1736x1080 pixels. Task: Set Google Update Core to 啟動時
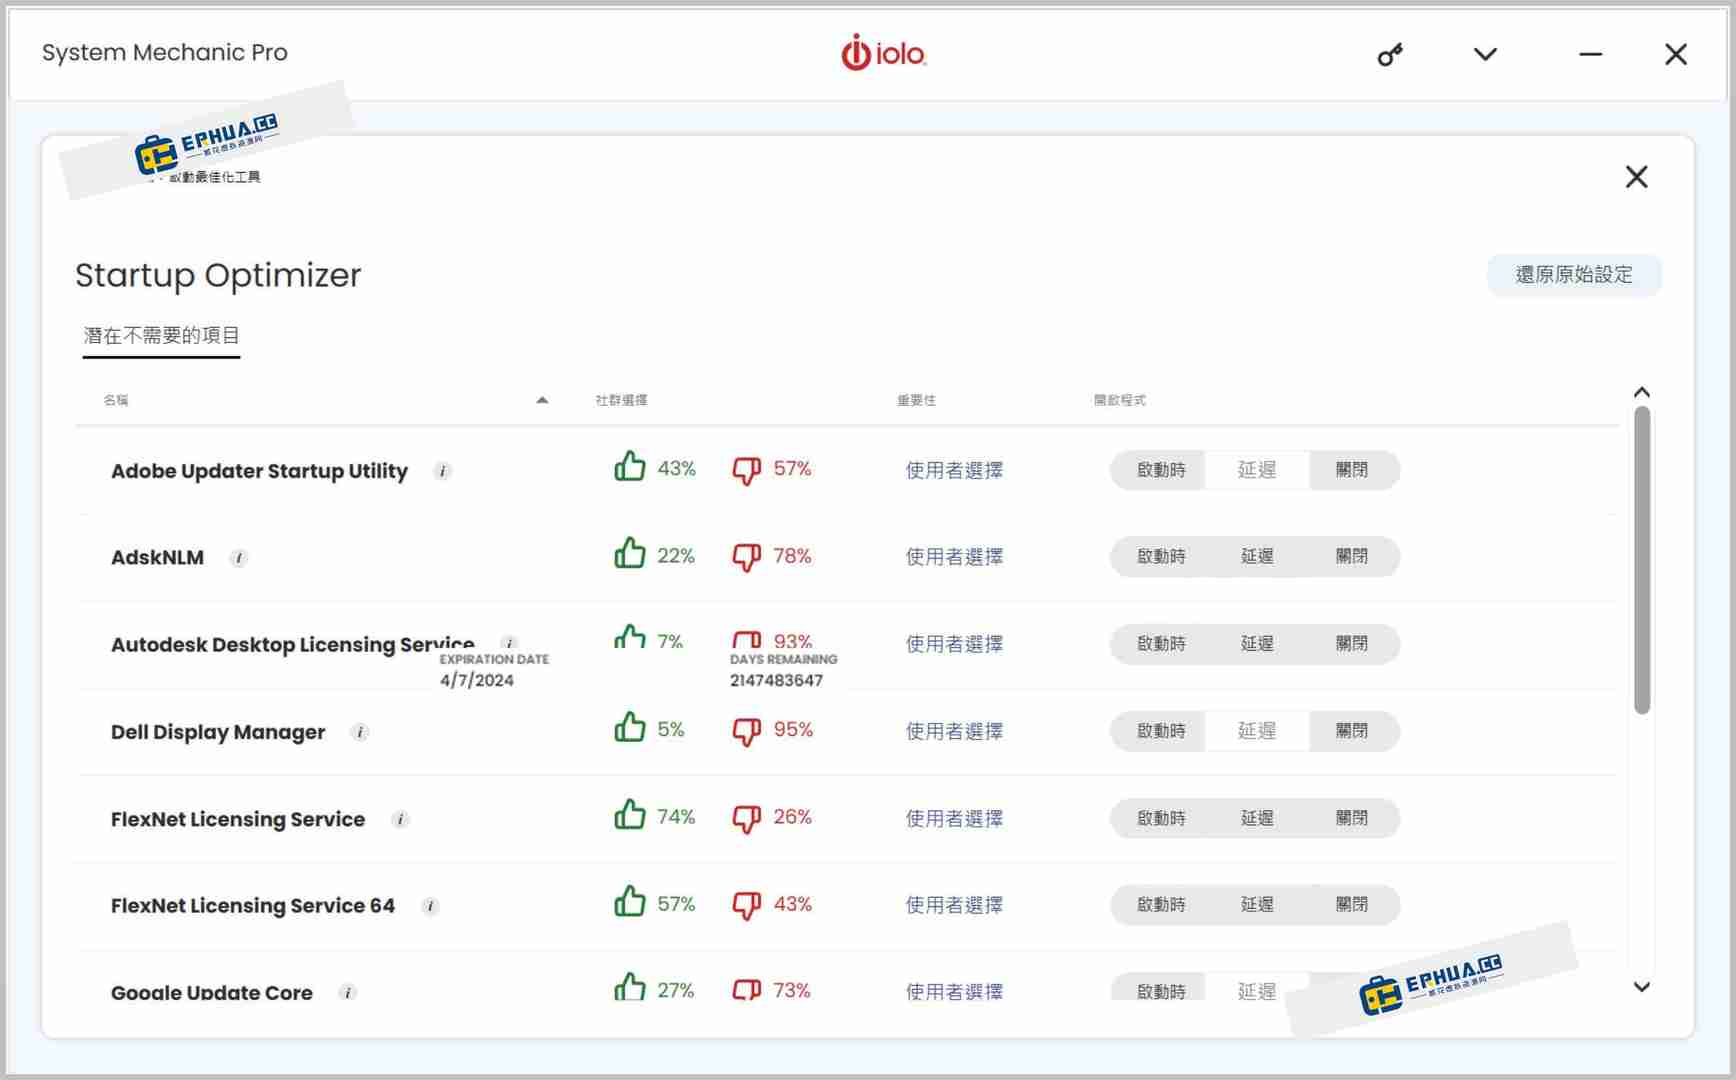(x=1160, y=988)
